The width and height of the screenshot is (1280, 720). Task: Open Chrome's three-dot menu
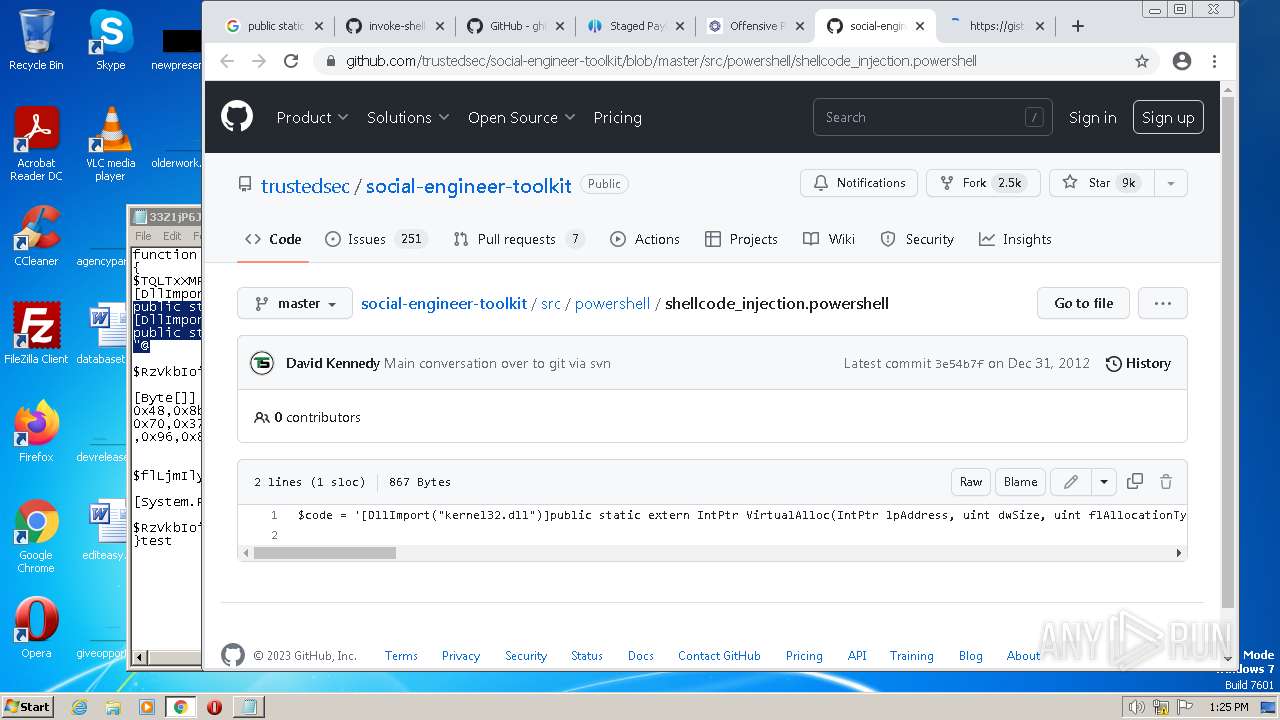(x=1215, y=61)
